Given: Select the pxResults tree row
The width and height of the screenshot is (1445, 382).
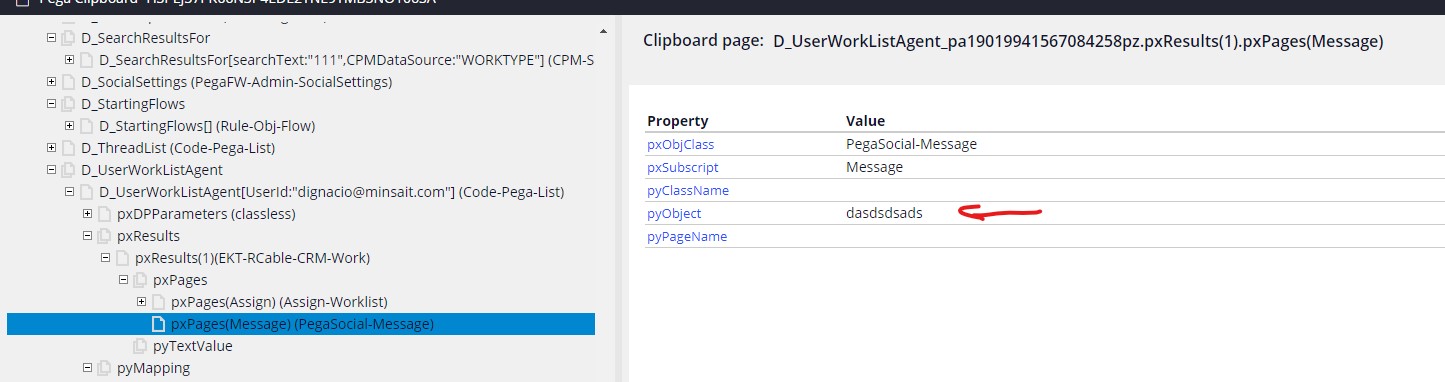Looking at the screenshot, I should pyautogui.click(x=148, y=236).
